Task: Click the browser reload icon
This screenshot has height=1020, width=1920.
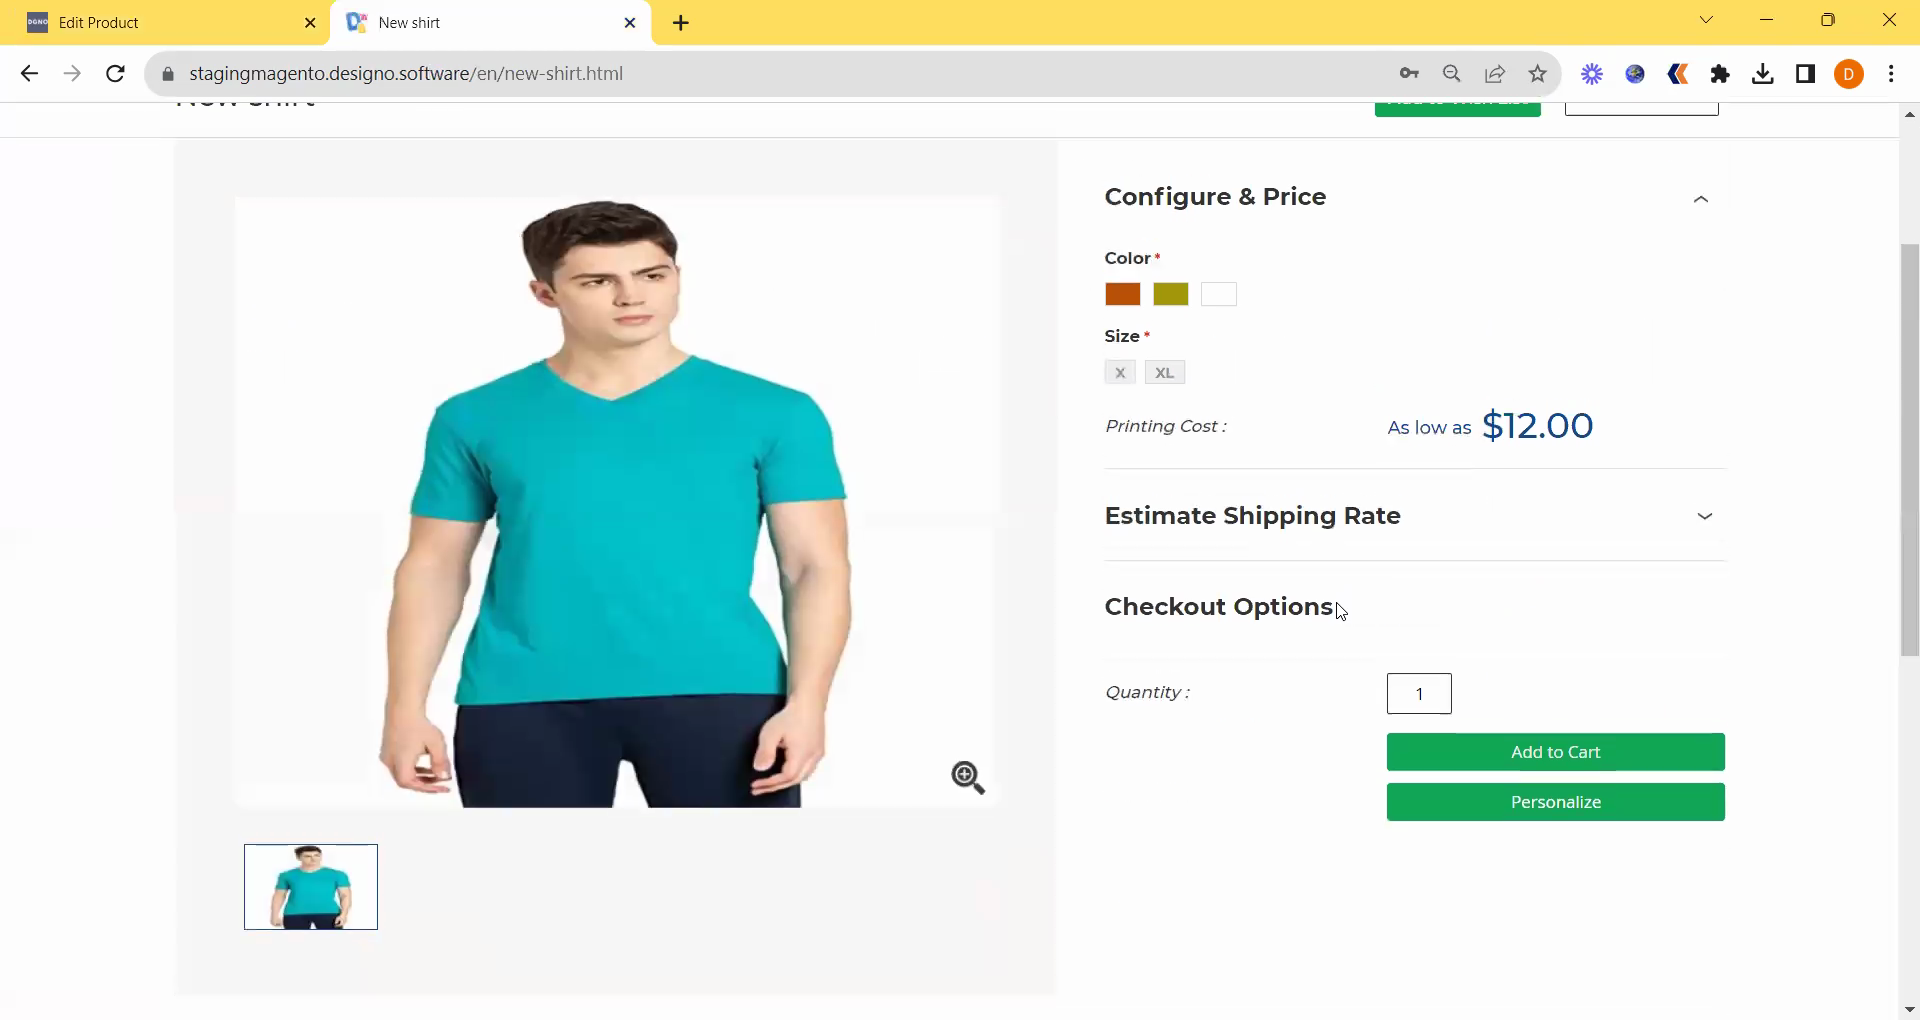Action: point(115,73)
